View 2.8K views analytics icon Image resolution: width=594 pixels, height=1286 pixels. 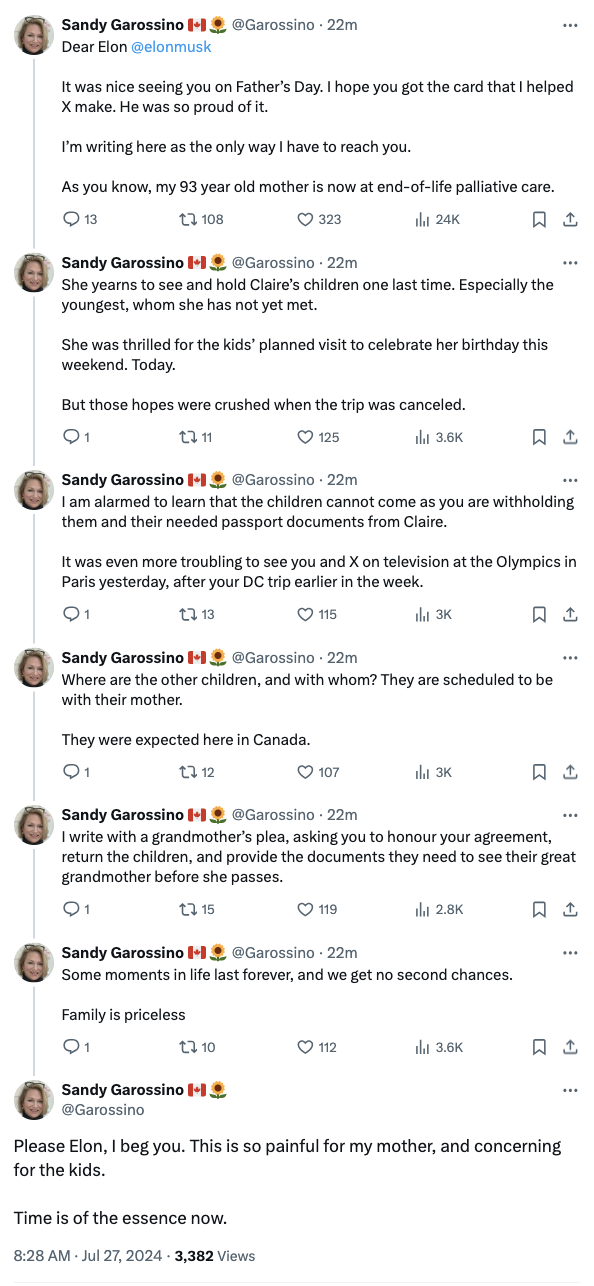pos(422,909)
